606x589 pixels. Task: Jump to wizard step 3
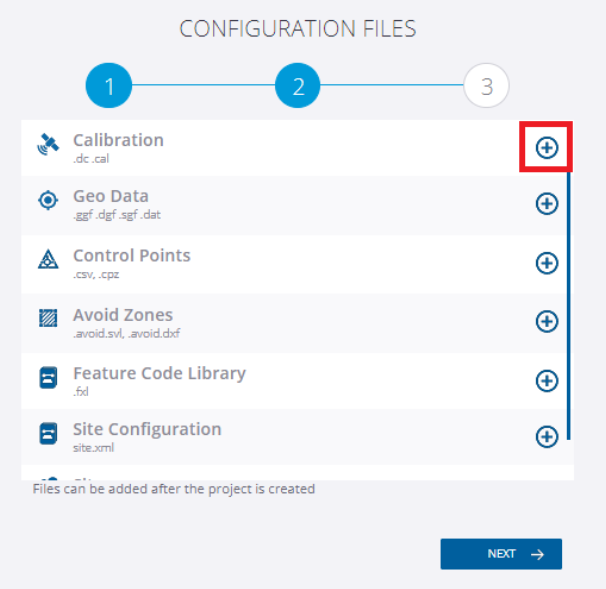486,87
